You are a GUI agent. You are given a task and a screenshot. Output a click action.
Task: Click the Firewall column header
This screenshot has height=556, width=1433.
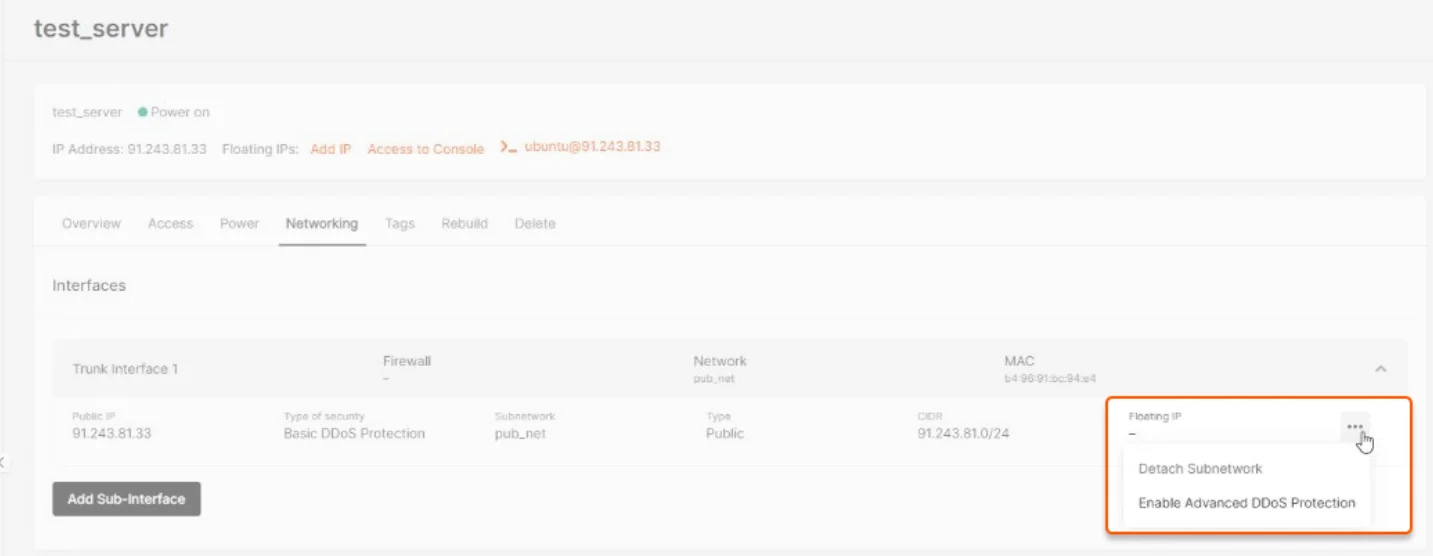407,361
